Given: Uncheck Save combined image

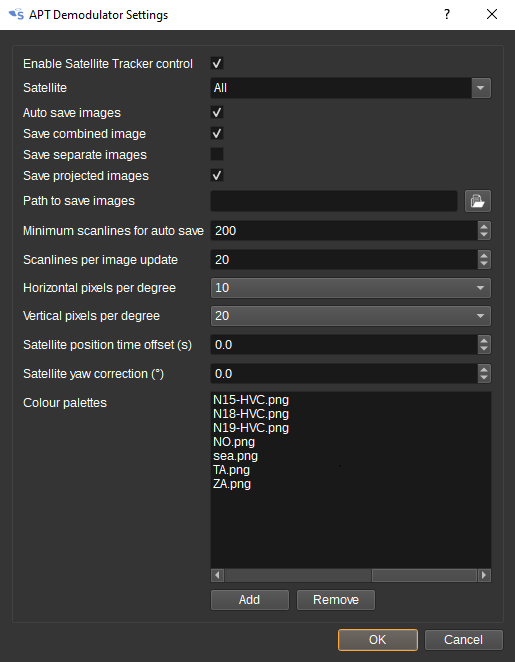Looking at the screenshot, I should click(217, 133).
